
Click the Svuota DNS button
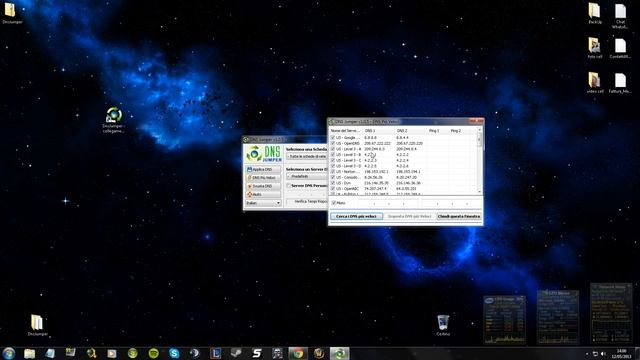[x=263, y=186]
